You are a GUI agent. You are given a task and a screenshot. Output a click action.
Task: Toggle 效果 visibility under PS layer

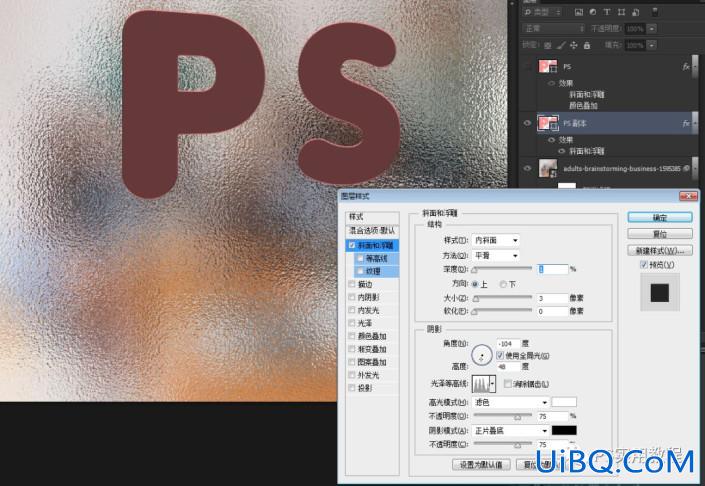(x=552, y=84)
